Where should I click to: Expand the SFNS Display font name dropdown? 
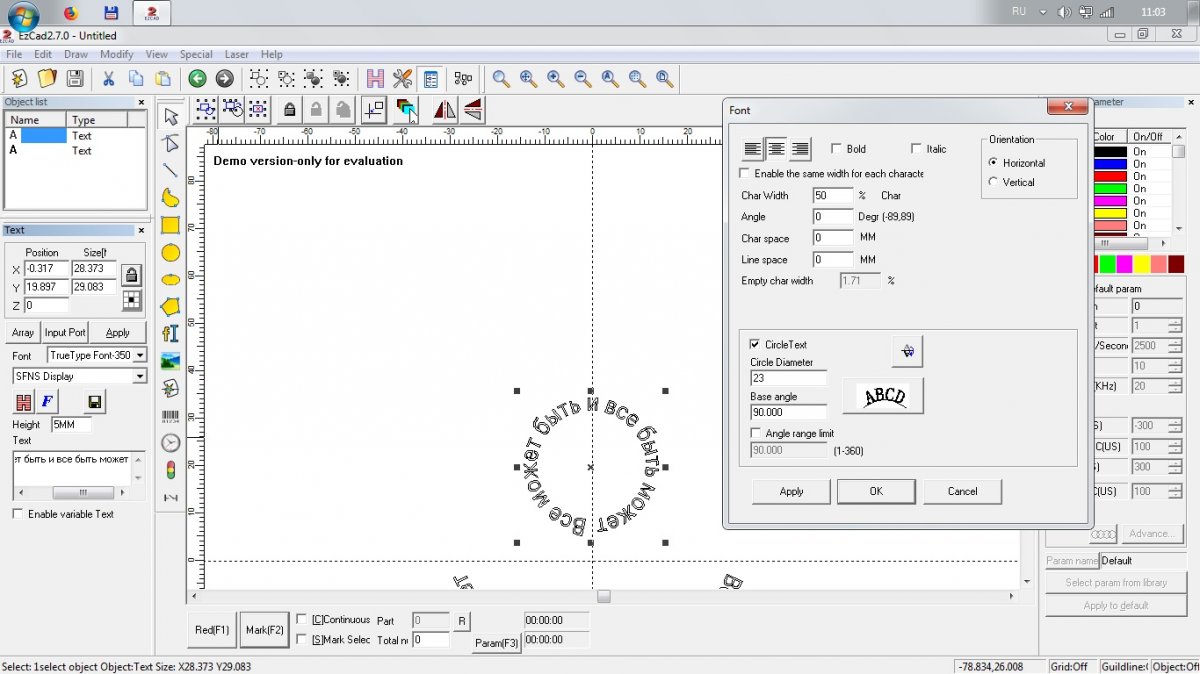pyautogui.click(x=139, y=376)
